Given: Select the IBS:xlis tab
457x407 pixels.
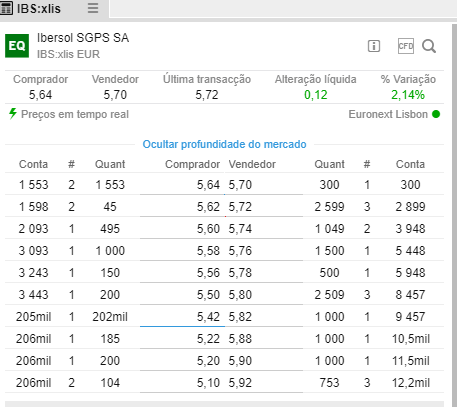Looking at the screenshot, I should [x=54, y=8].
